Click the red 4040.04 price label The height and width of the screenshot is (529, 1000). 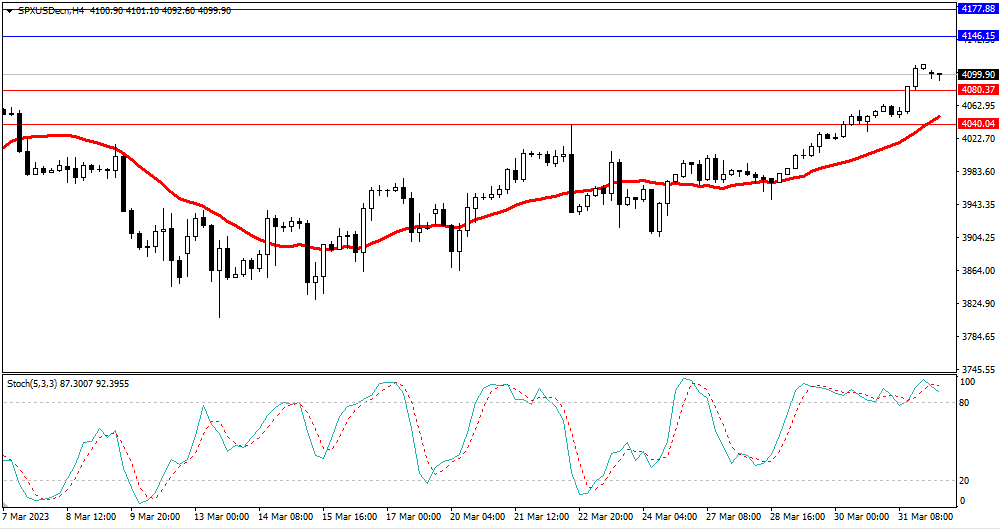978,124
